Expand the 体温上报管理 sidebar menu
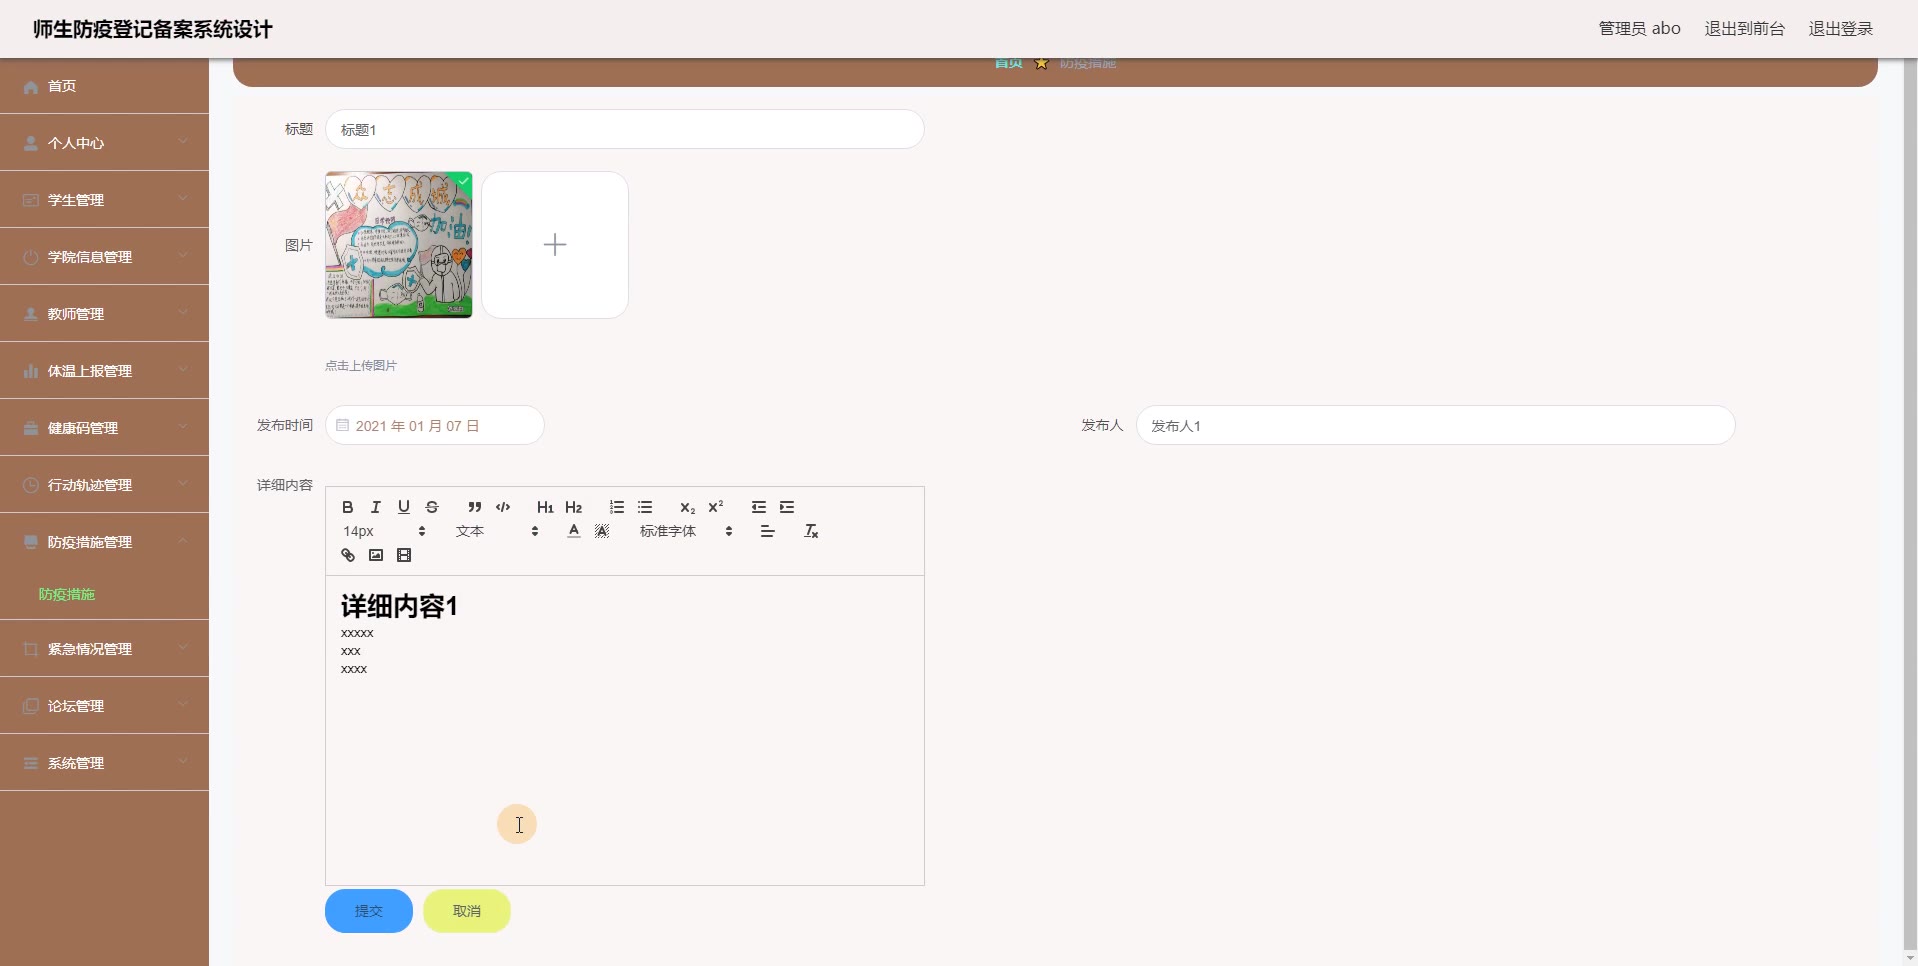Viewport: 1918px width, 966px height. (x=104, y=371)
